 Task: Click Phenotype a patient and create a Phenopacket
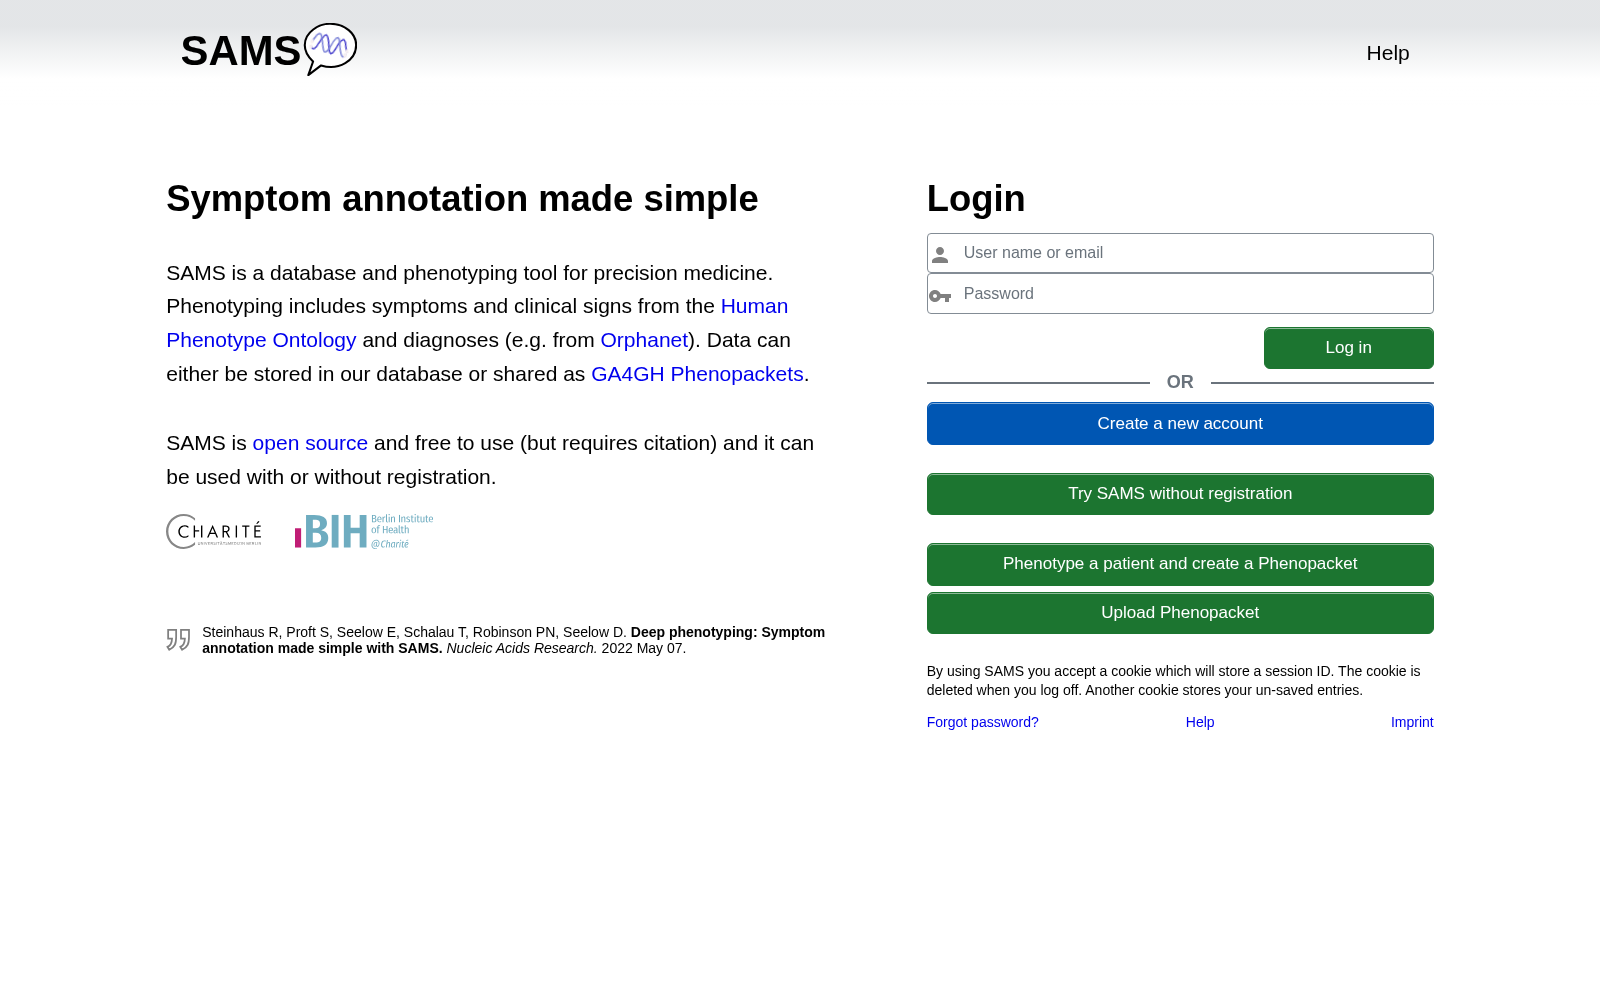[x=1180, y=564]
